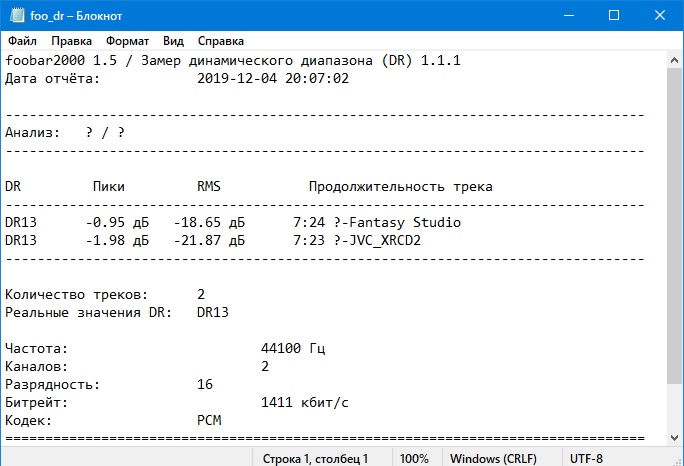
Task: Click the value '1411 кбит/с'
Action: [x=305, y=402]
